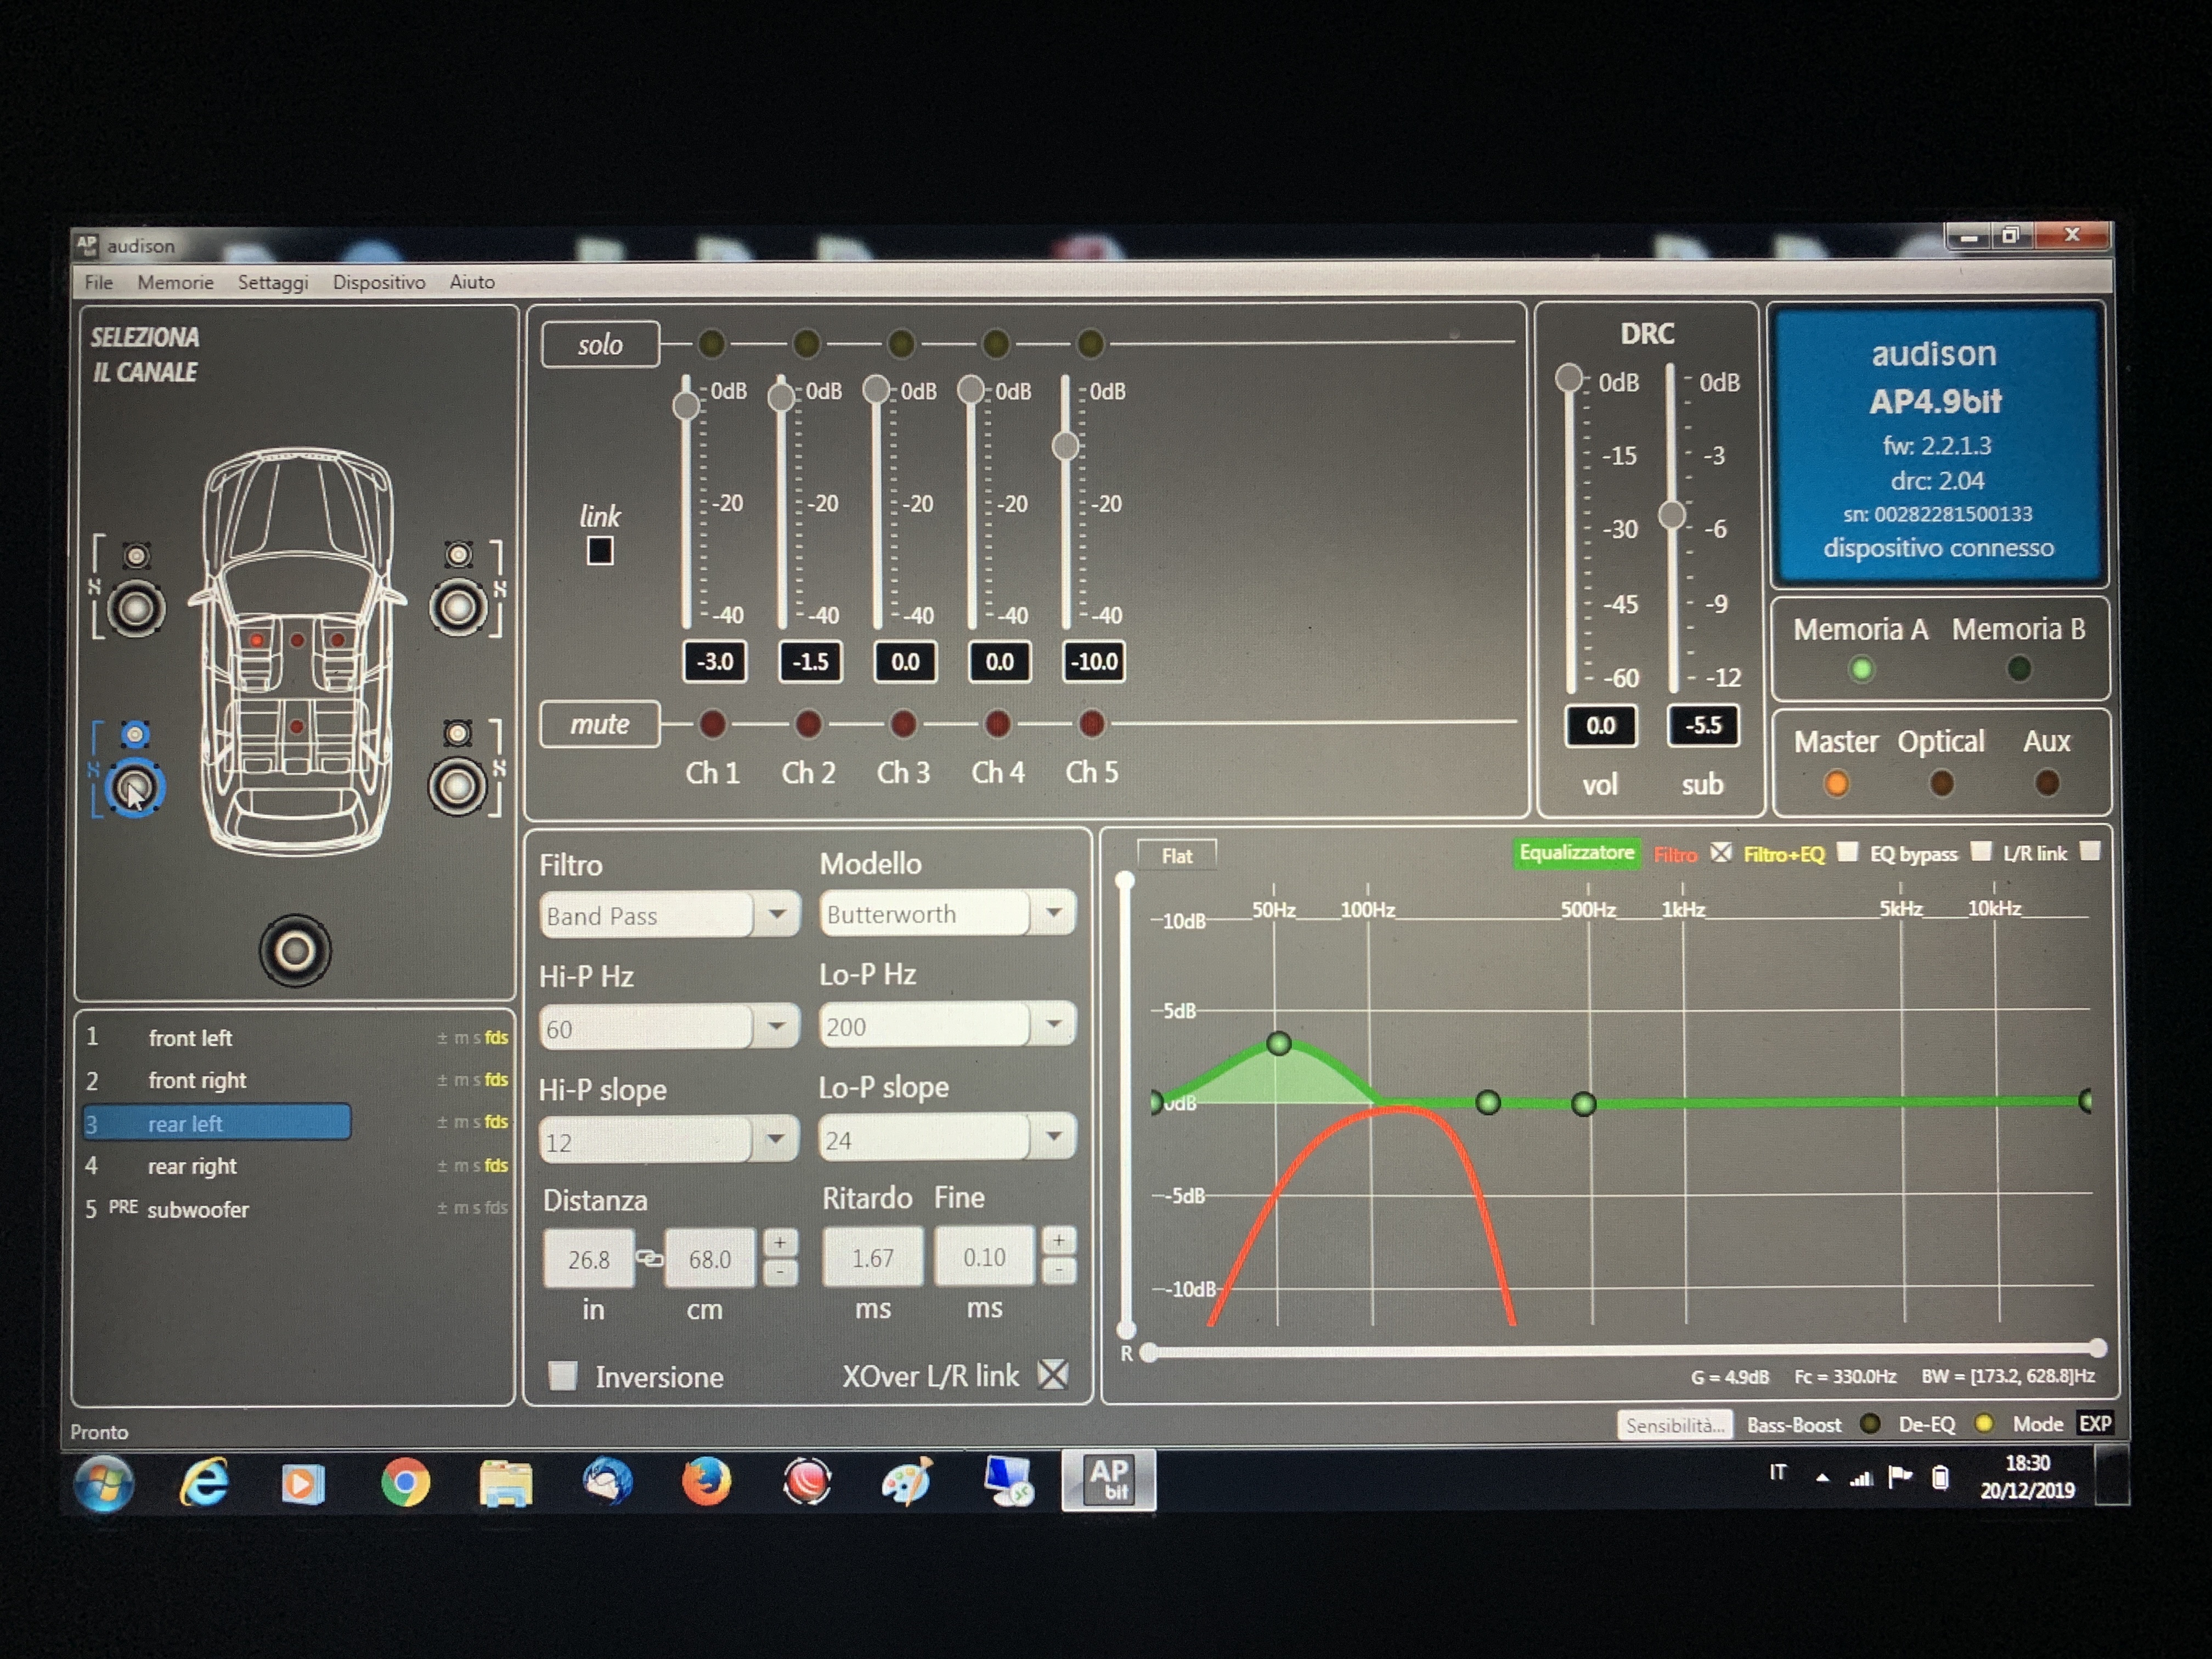Viewport: 2212px width, 1659px height.
Task: Open Thunderbird from the taskbar
Action: coord(607,1481)
